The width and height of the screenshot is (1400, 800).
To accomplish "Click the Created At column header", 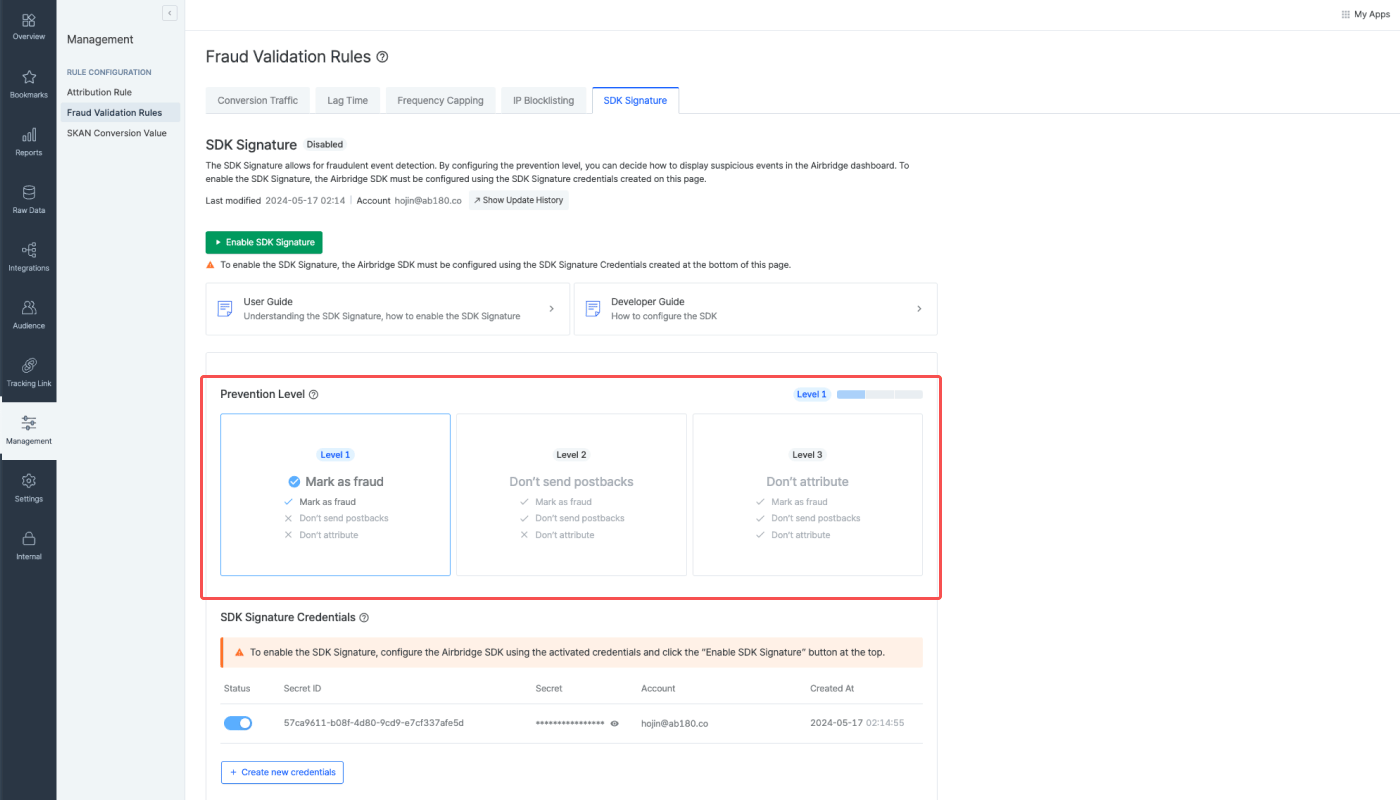I will coord(832,688).
